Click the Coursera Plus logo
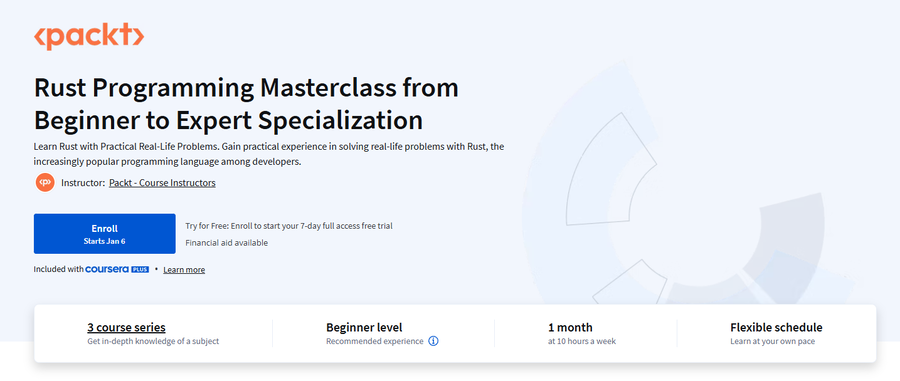Viewport: 900px width, 381px height. [117, 269]
